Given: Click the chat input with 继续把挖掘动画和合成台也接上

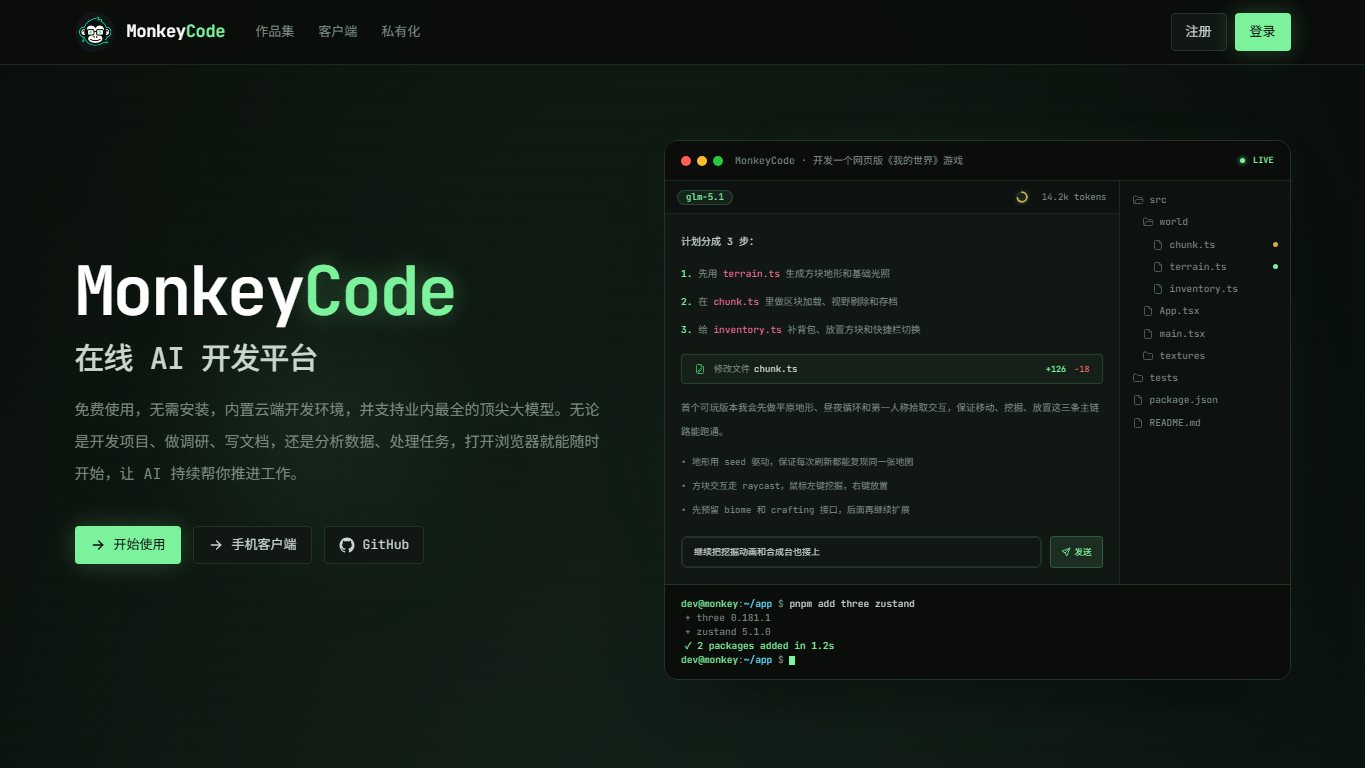Looking at the screenshot, I should tap(861, 552).
